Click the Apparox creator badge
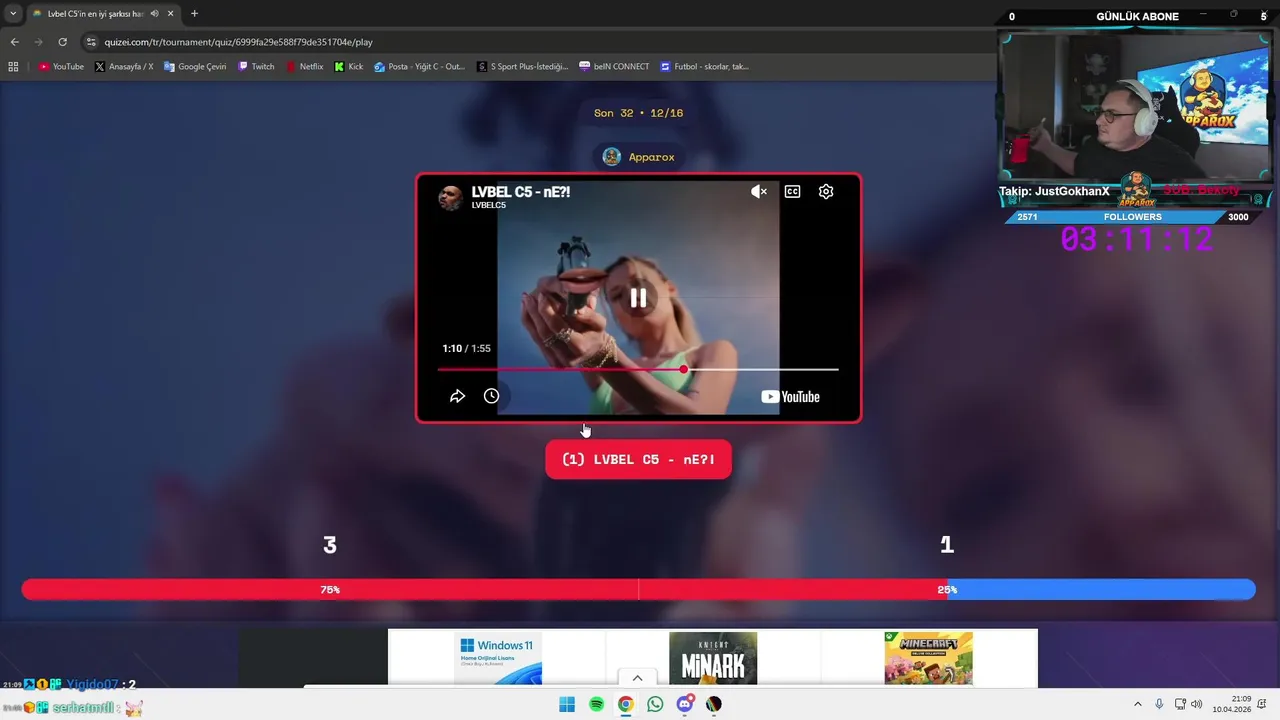Viewport: 1280px width, 720px height. [638, 157]
